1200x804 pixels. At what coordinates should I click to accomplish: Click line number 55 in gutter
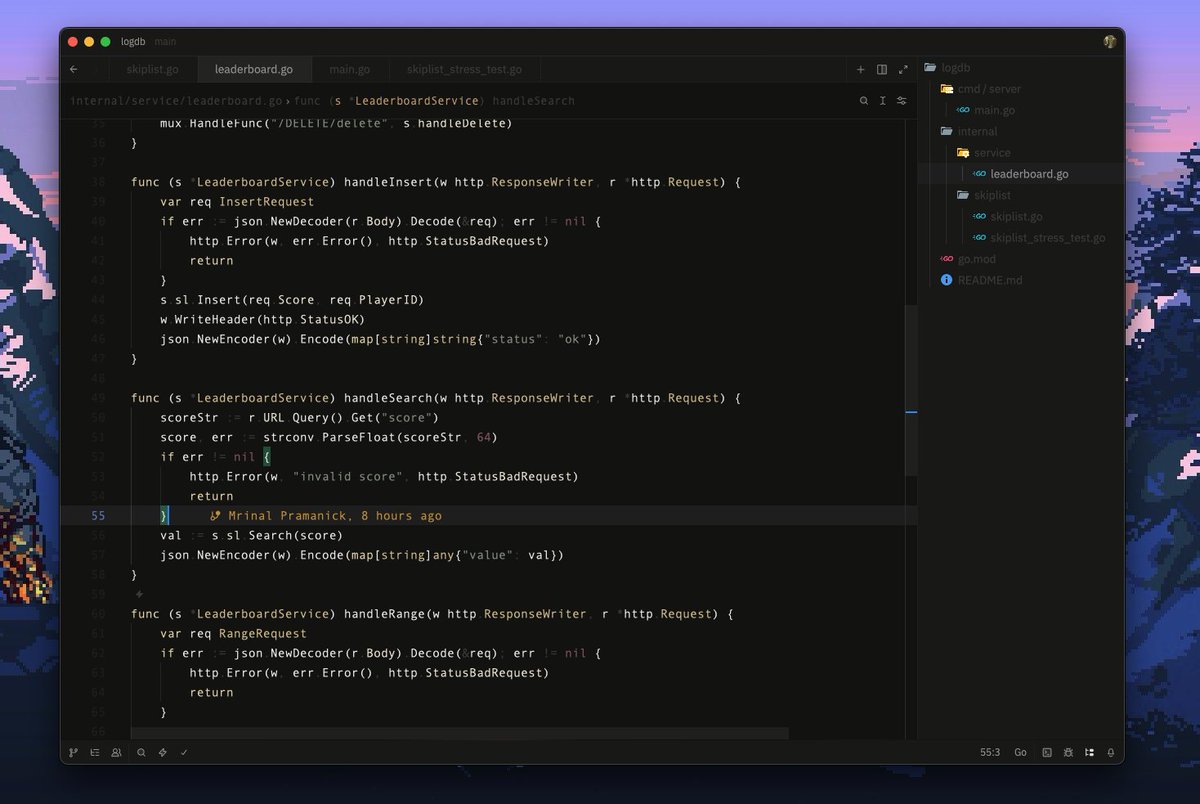pos(98,516)
